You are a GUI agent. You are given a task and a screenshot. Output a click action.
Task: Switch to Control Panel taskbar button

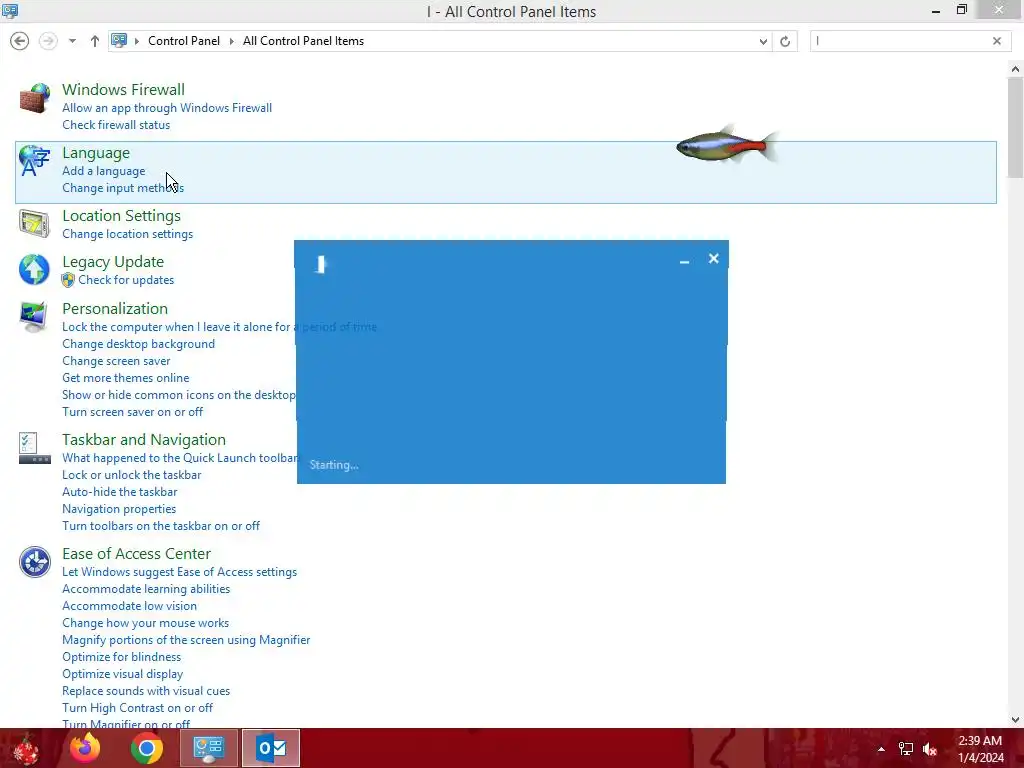point(209,748)
